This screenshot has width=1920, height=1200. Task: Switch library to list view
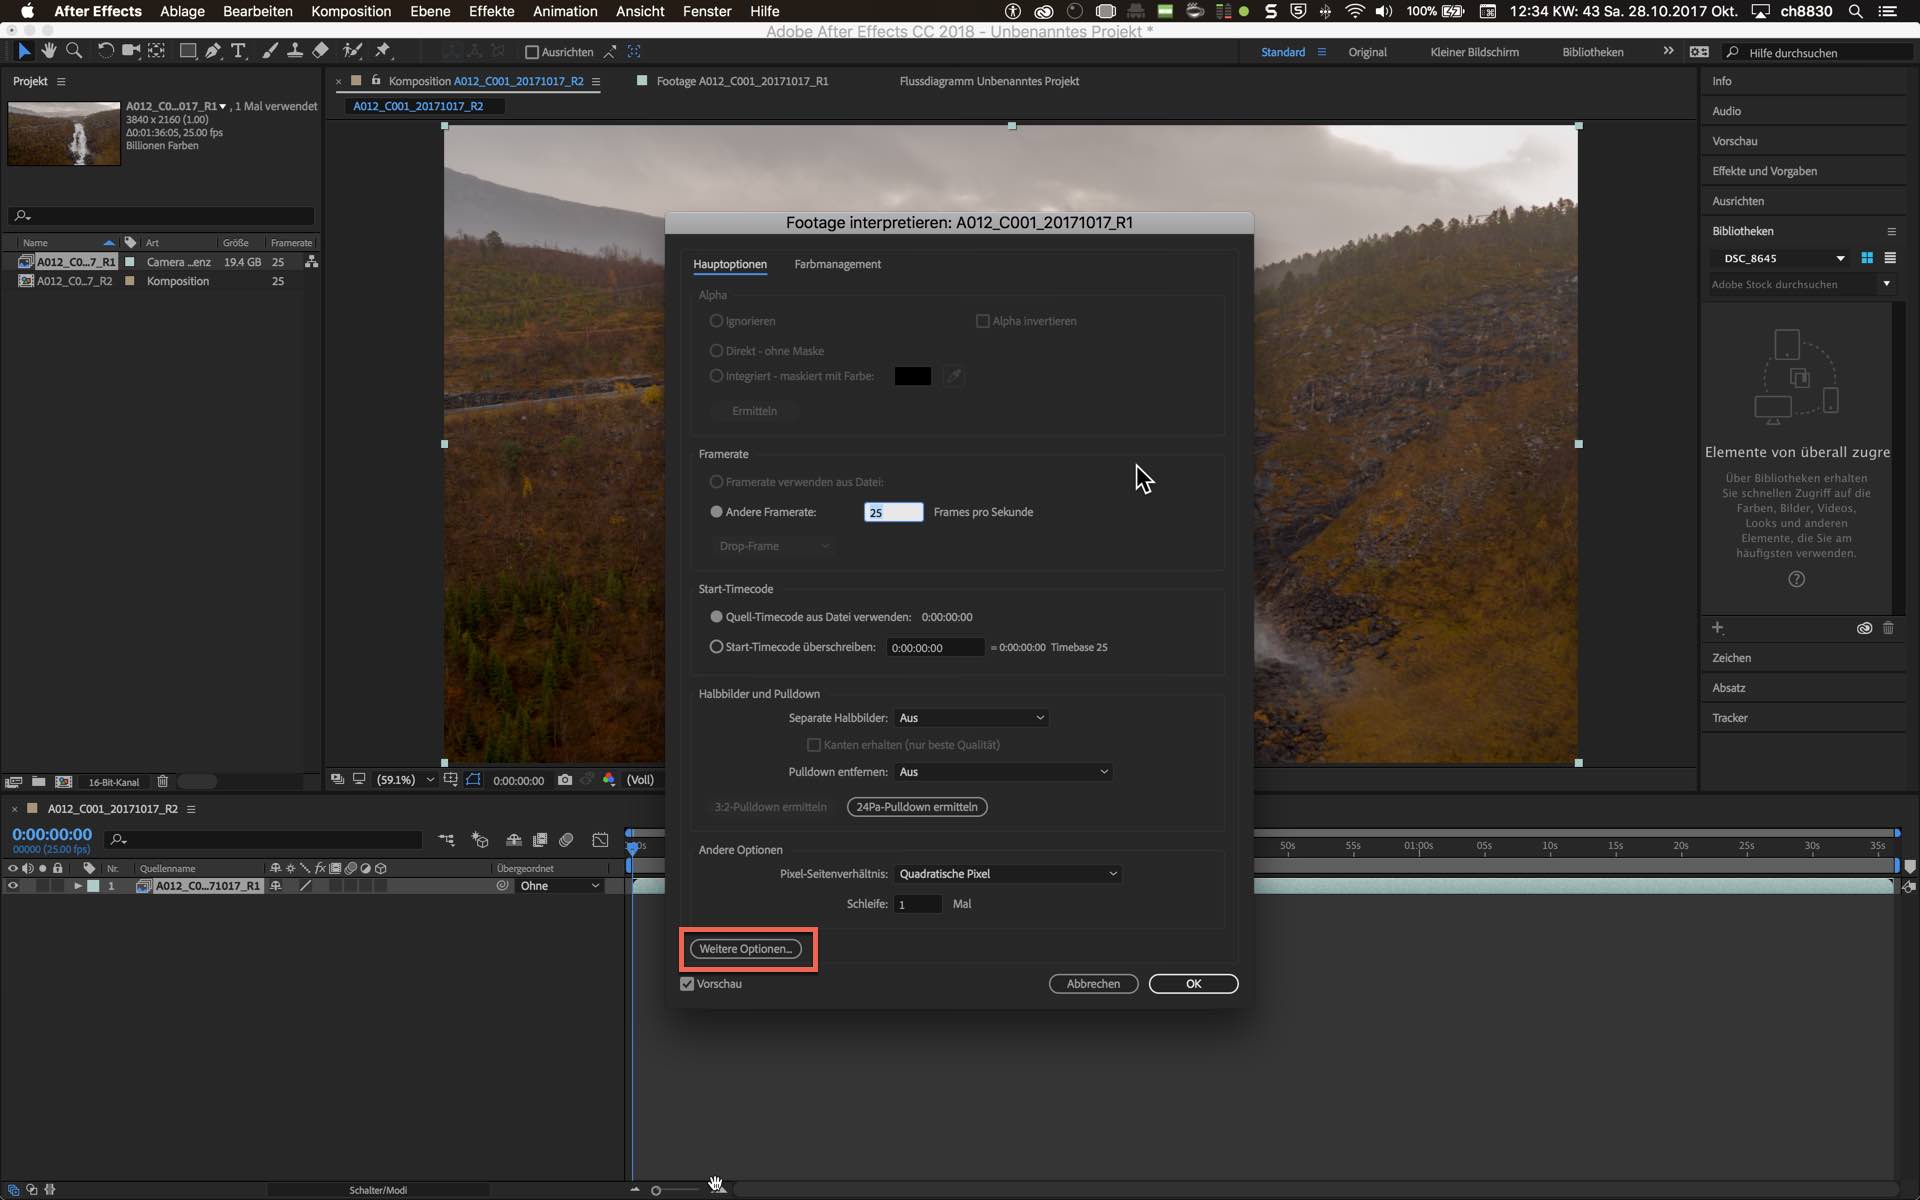click(1890, 258)
